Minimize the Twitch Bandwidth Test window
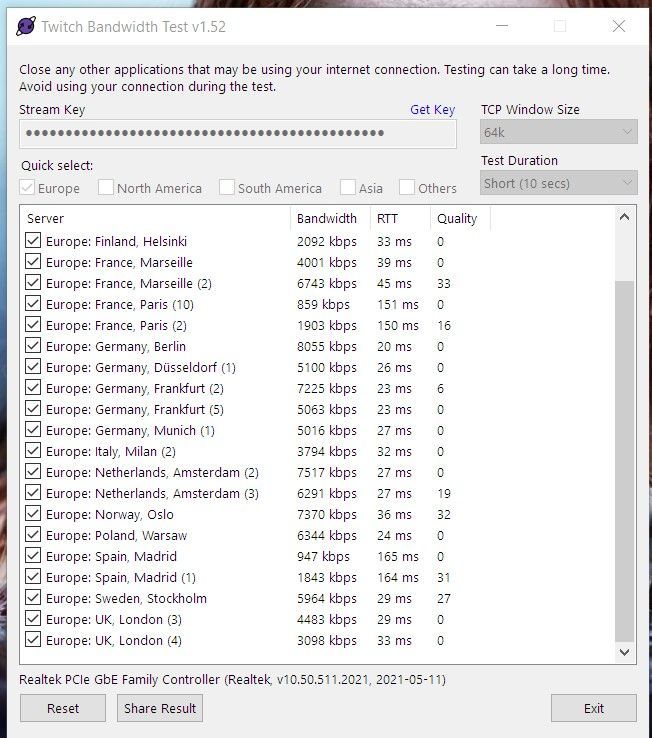The image size is (652, 738). [502, 26]
